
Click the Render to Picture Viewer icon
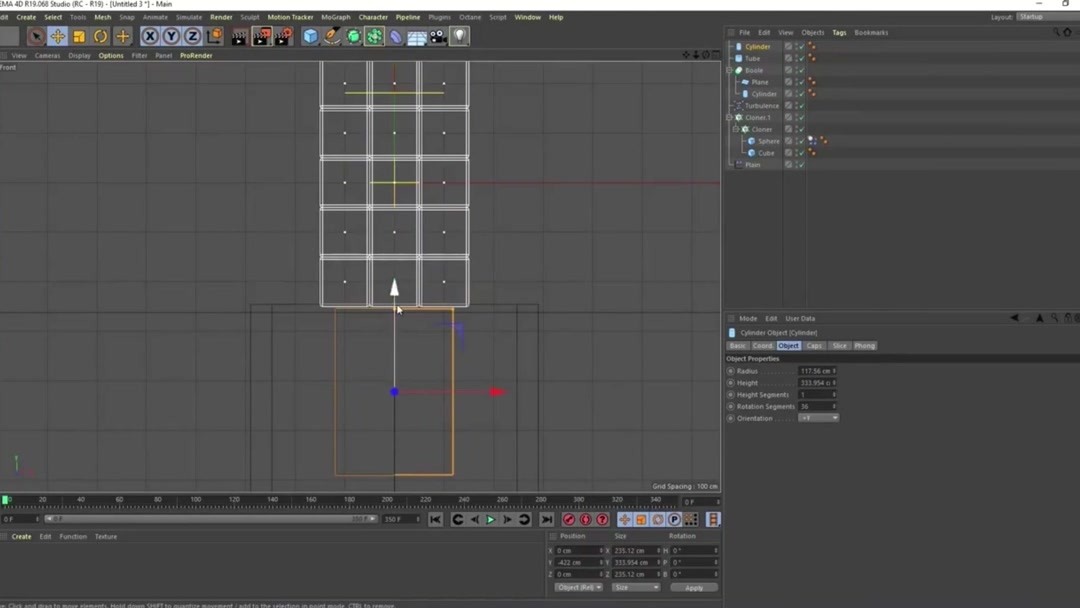261,37
